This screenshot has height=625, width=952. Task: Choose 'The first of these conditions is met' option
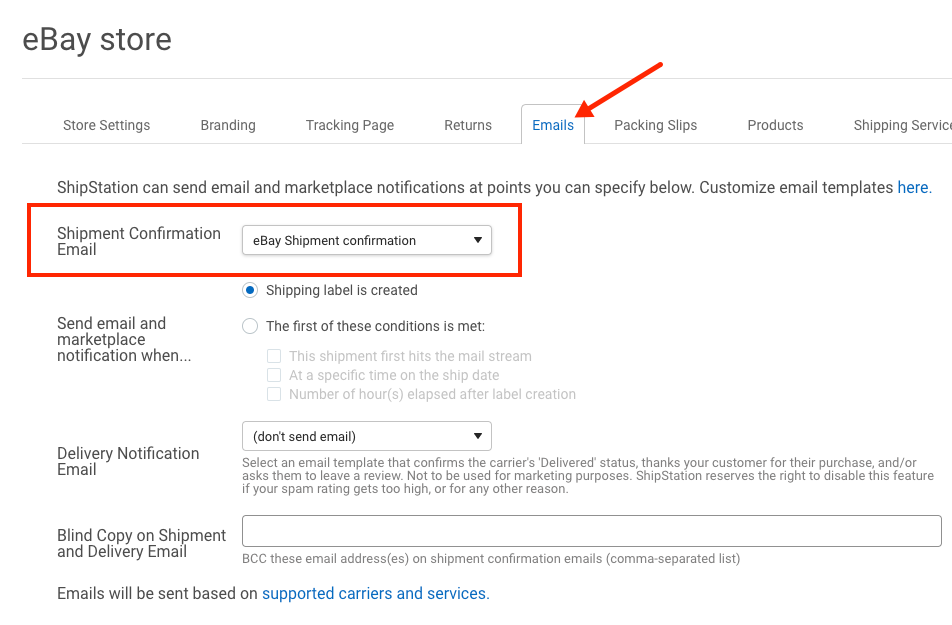pos(250,326)
